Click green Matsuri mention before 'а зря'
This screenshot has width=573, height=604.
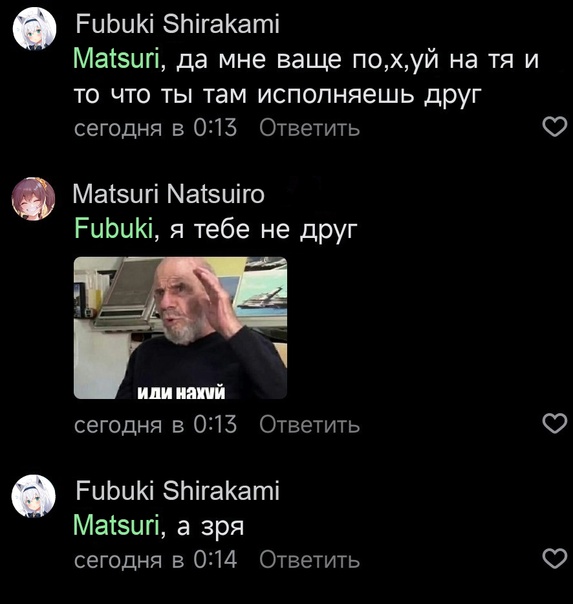tap(116, 525)
